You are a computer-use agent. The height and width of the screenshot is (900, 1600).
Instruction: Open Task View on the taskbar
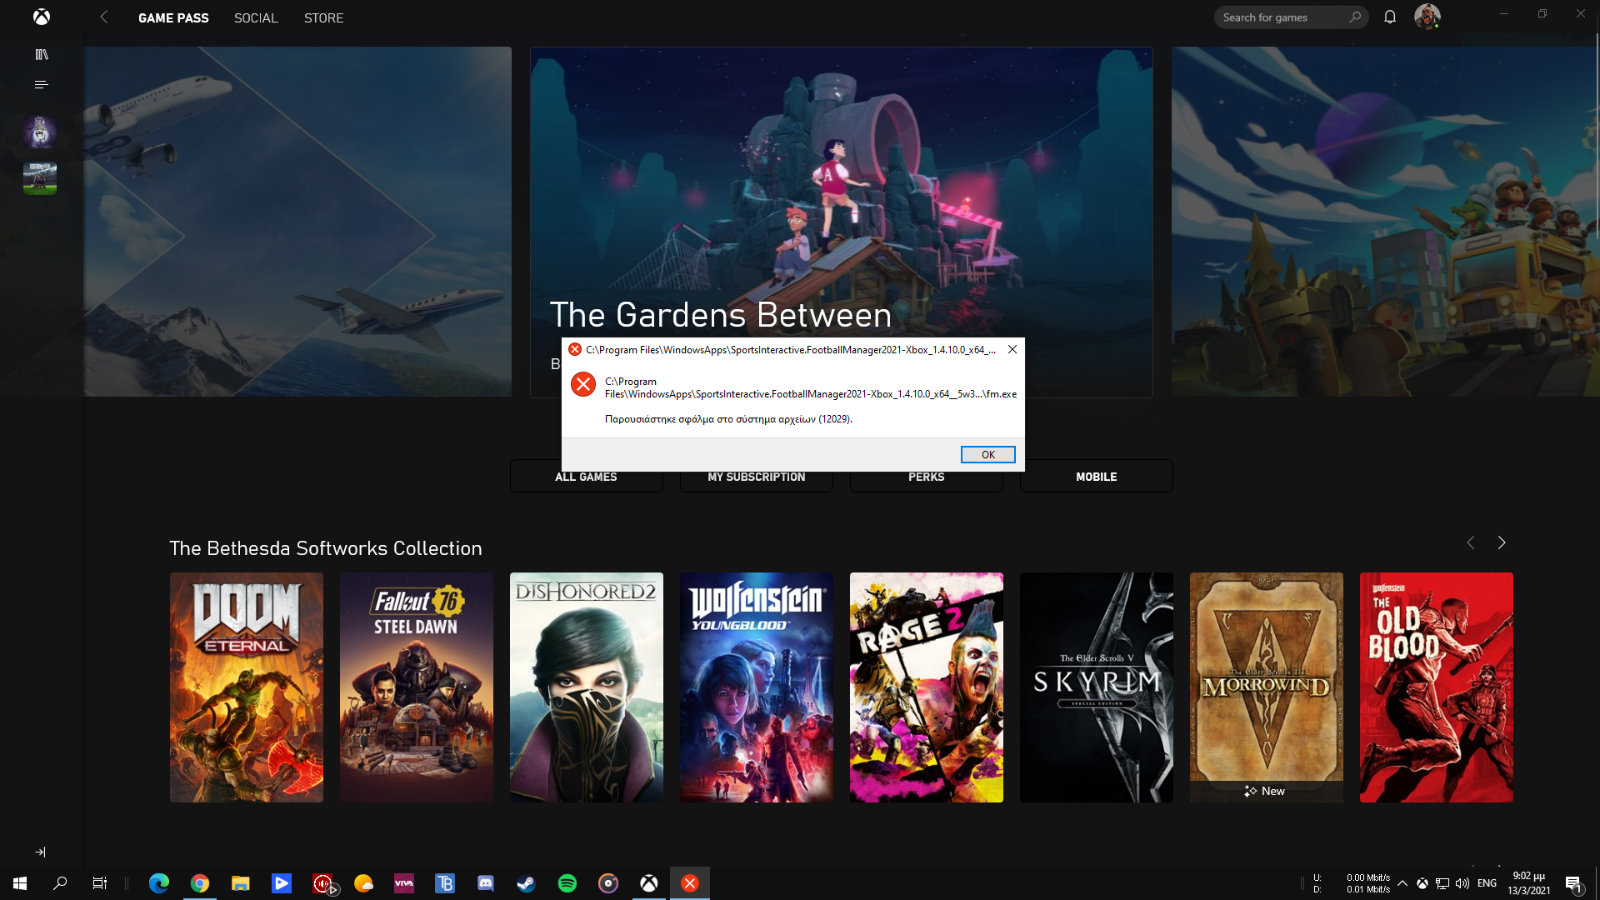pos(99,883)
